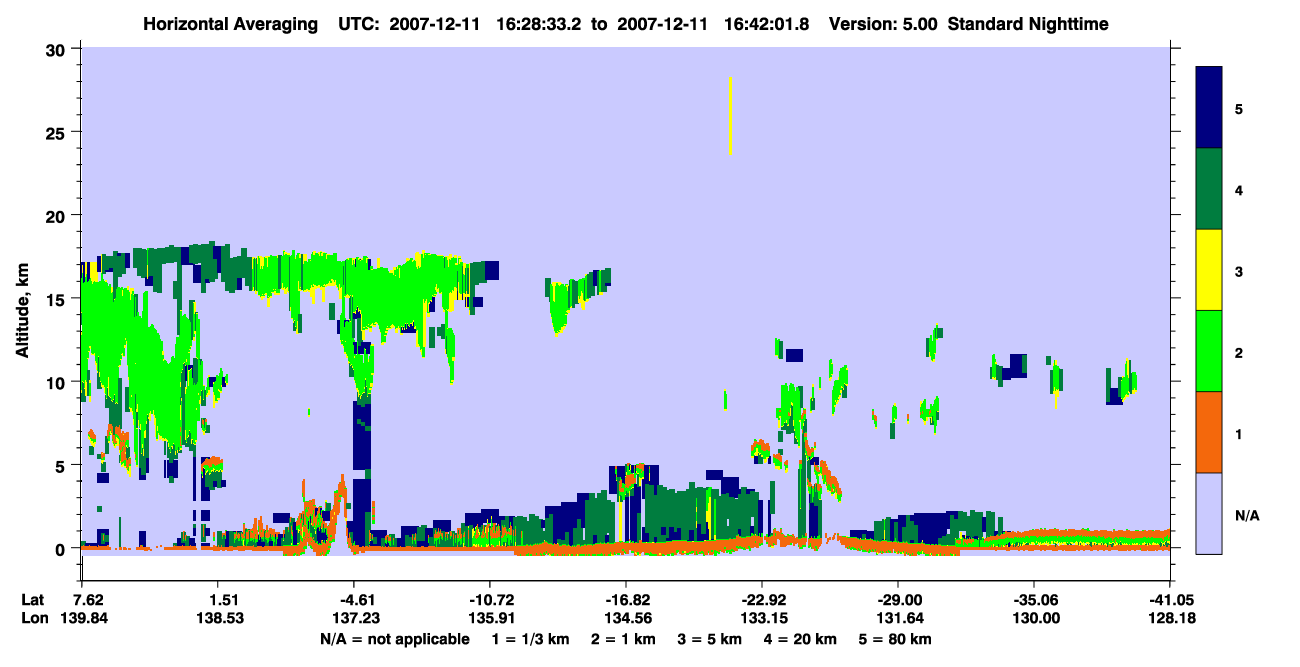Viewport: 1300px width, 667px height.
Task: Click the dark blue level 5 color swatch
Action: [x=1209, y=107]
